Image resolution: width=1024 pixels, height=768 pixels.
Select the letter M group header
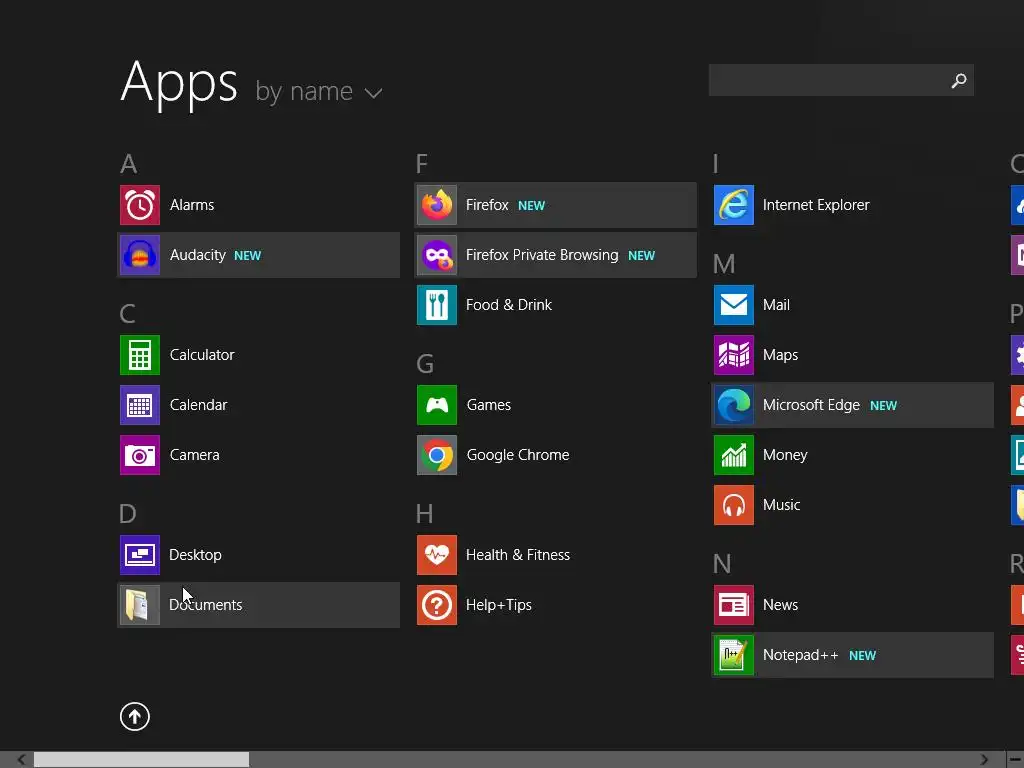click(724, 264)
